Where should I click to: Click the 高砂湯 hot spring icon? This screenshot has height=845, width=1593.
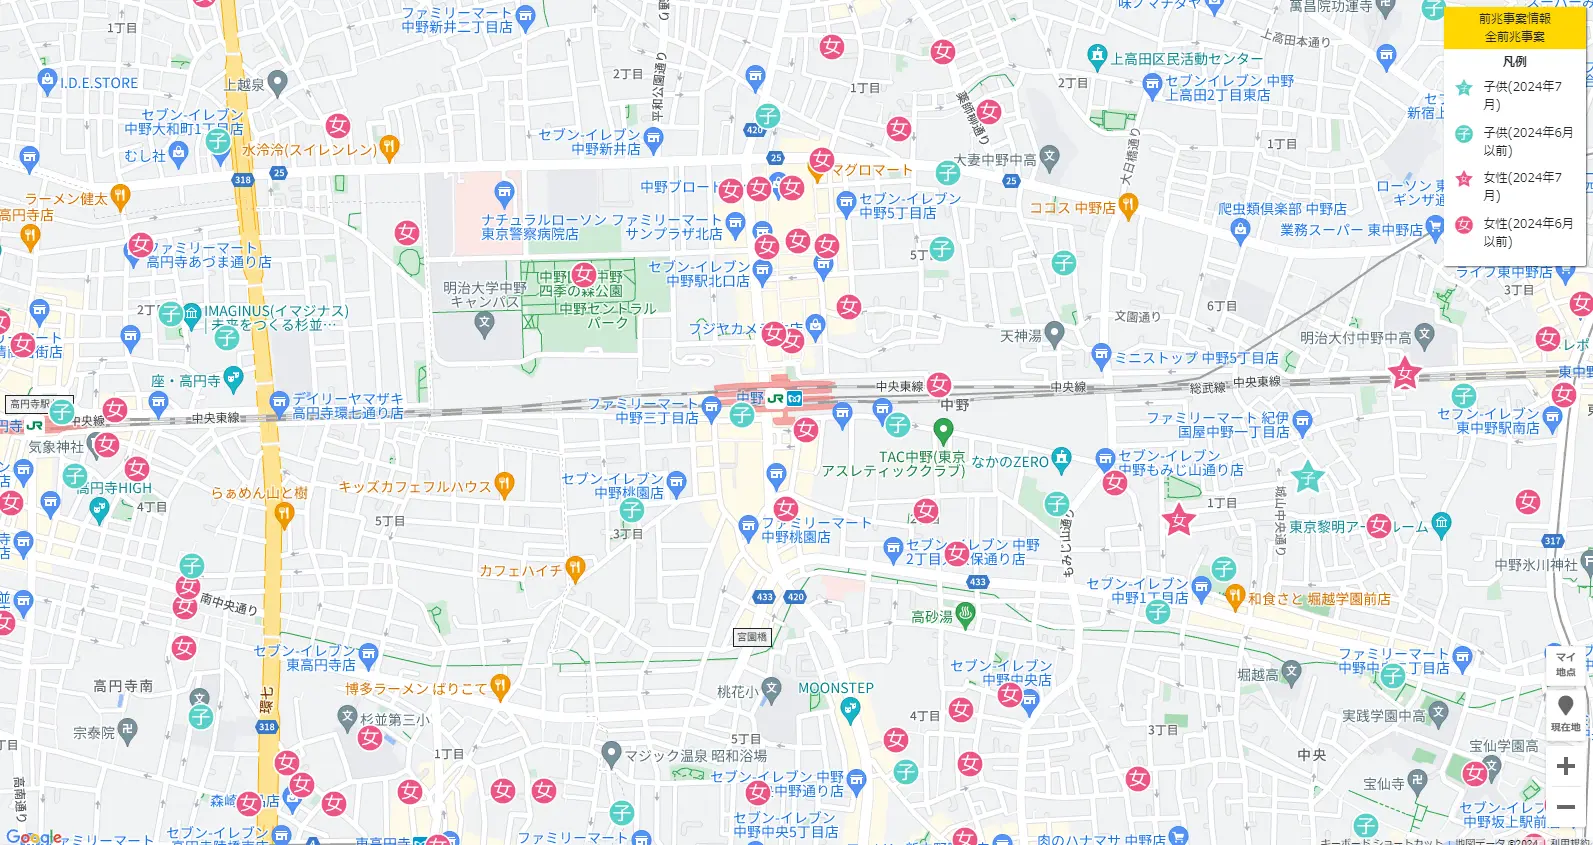[x=965, y=615]
